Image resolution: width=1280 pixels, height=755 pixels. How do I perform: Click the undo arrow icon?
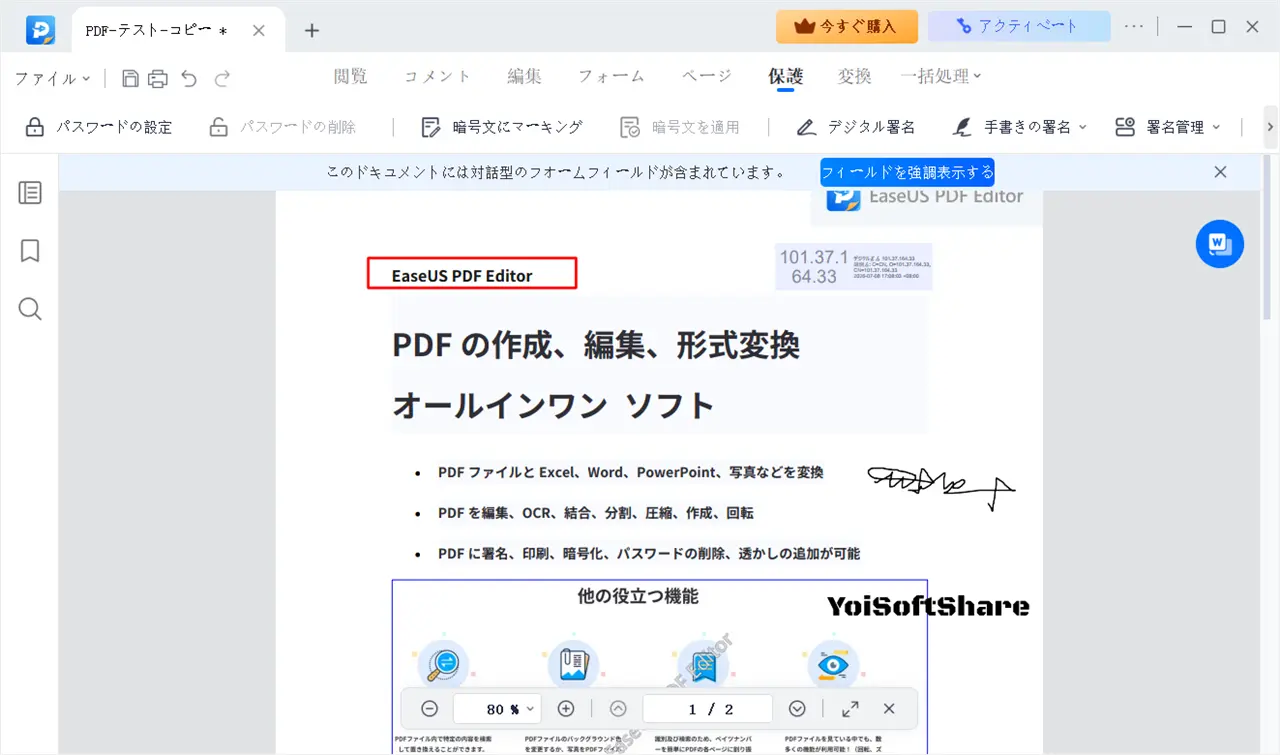coord(190,78)
